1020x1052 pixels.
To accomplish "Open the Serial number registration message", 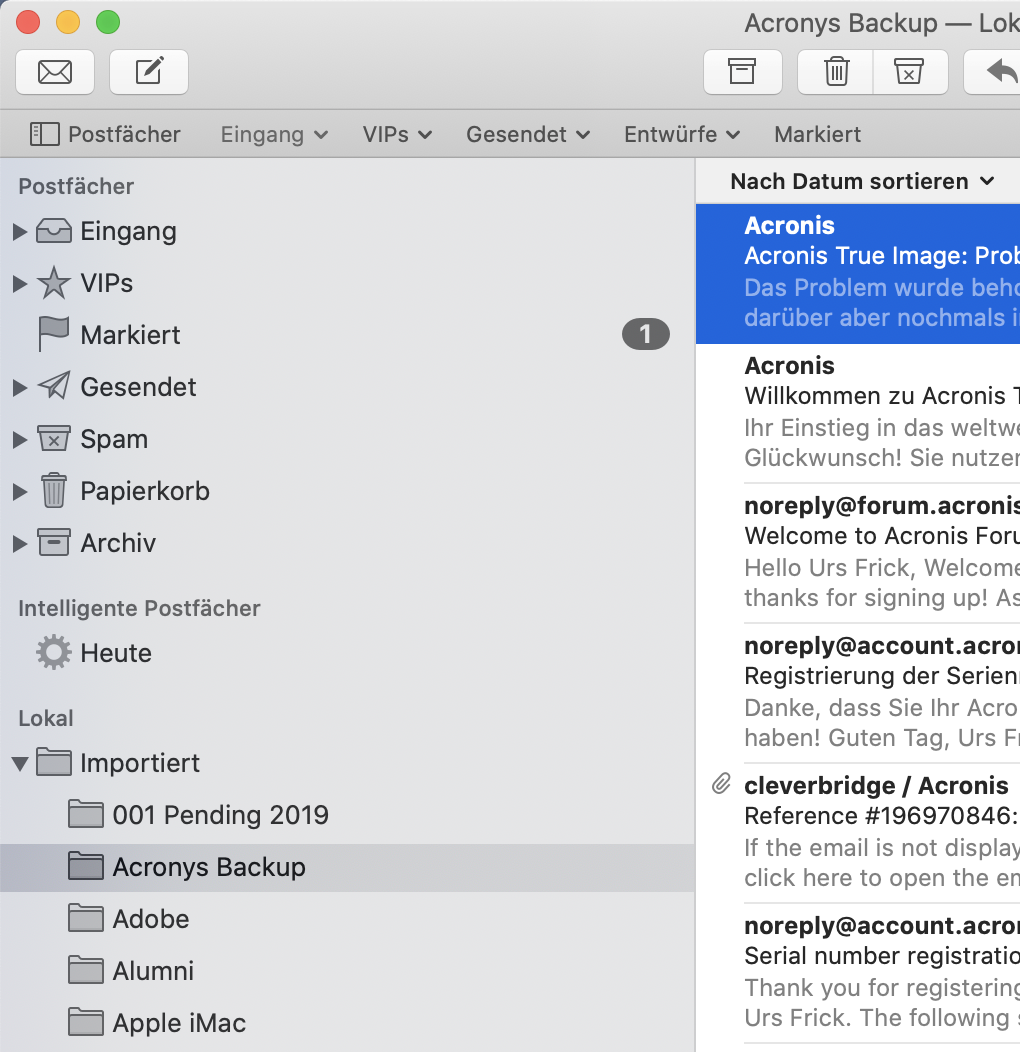I will tap(858, 973).
